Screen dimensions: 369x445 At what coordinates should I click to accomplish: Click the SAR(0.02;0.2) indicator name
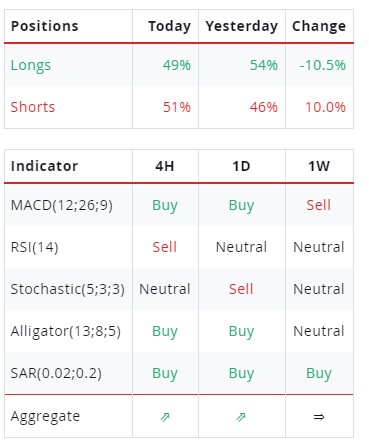pos(56,373)
